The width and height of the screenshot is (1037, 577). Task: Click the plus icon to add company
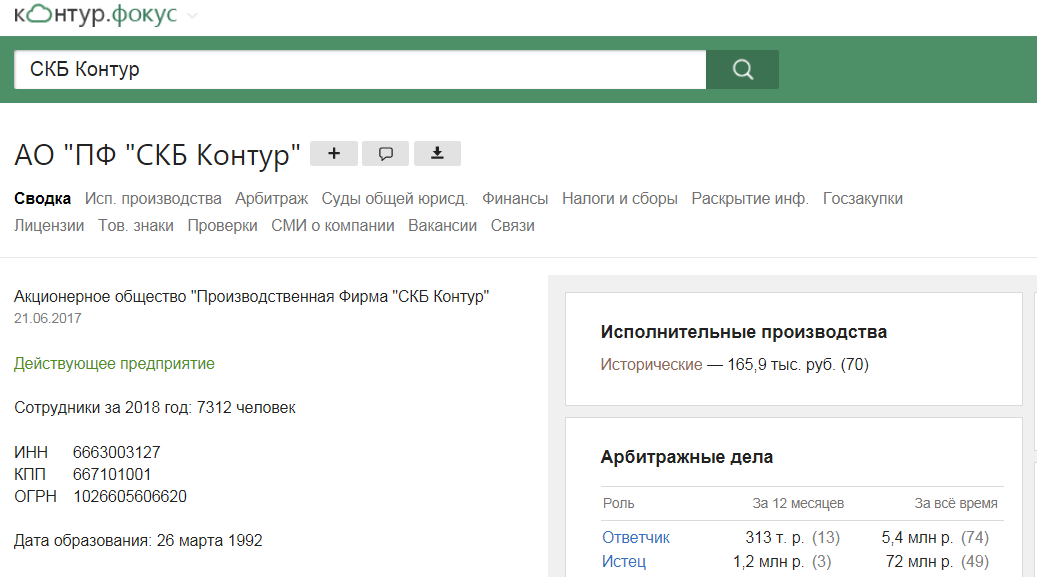tap(334, 154)
